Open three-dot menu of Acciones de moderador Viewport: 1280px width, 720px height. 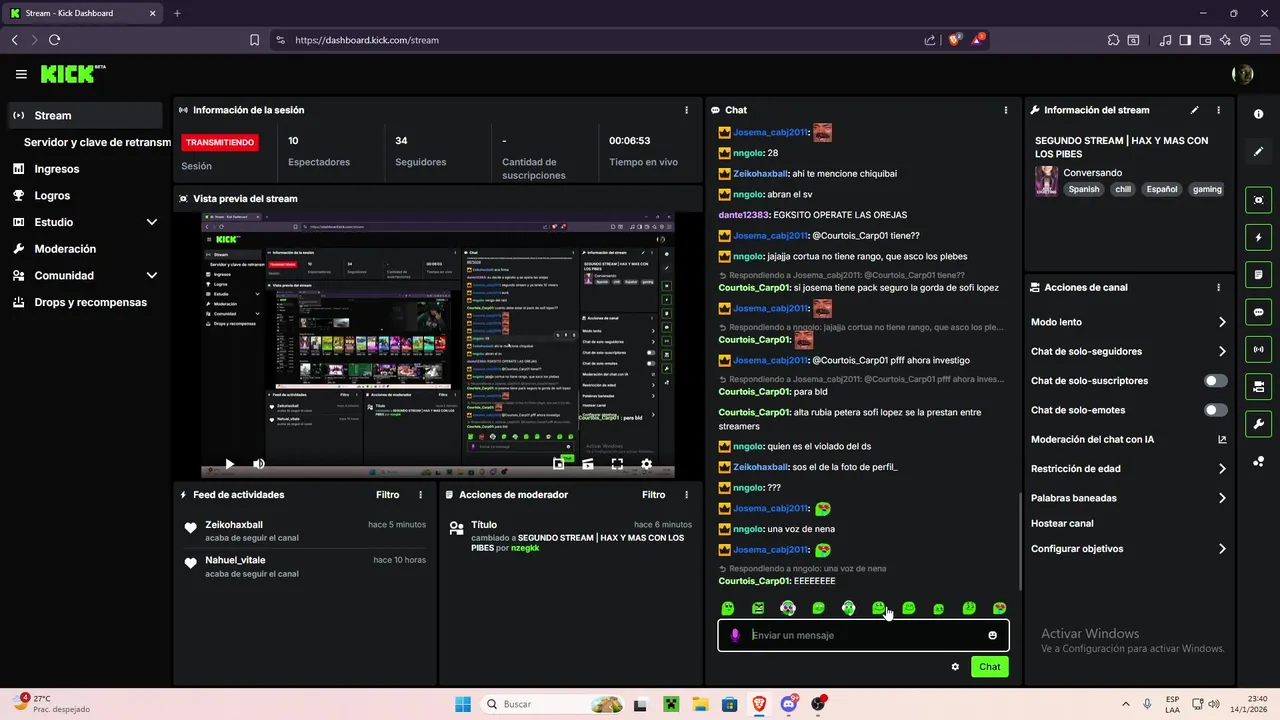point(686,495)
